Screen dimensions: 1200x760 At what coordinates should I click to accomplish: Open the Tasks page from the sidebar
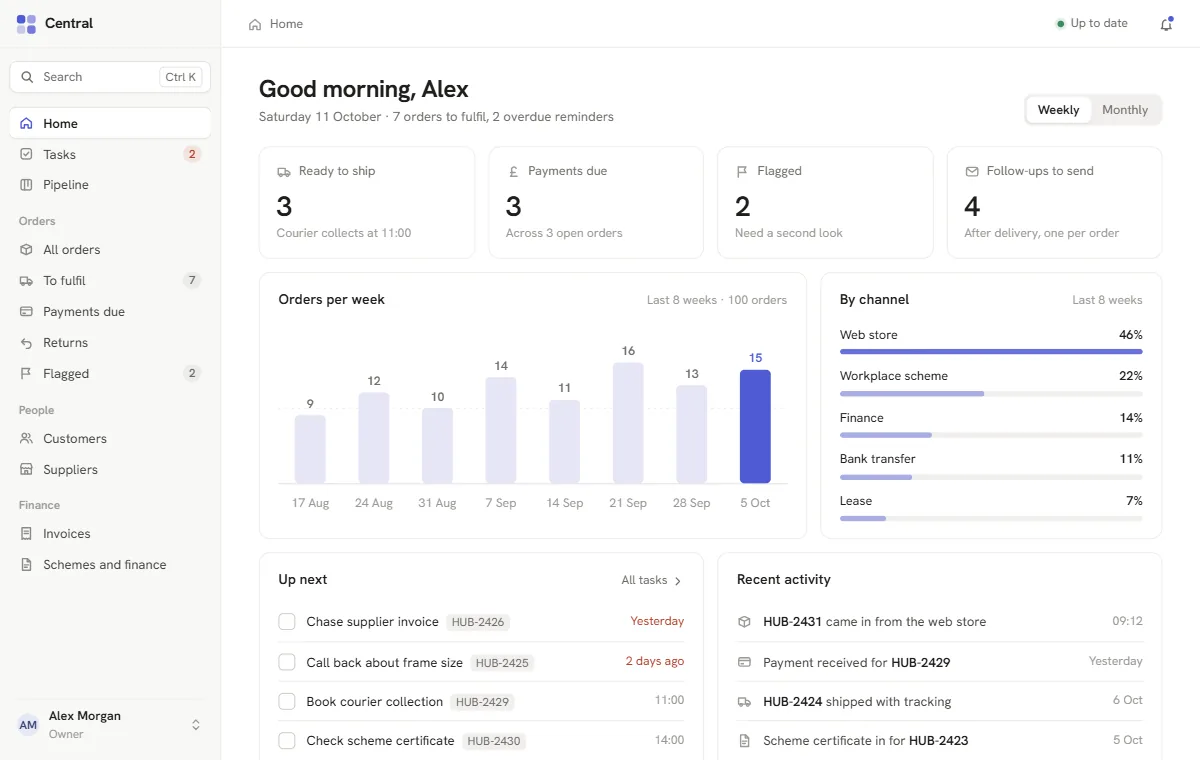click(110, 155)
